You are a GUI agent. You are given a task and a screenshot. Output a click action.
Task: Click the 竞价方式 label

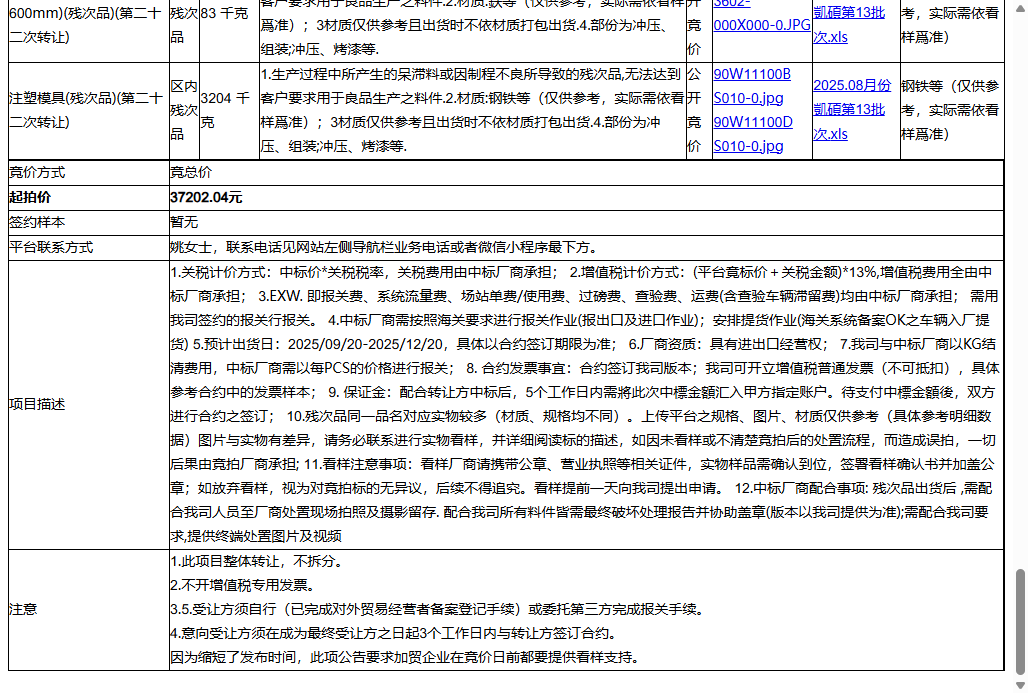(x=37, y=172)
